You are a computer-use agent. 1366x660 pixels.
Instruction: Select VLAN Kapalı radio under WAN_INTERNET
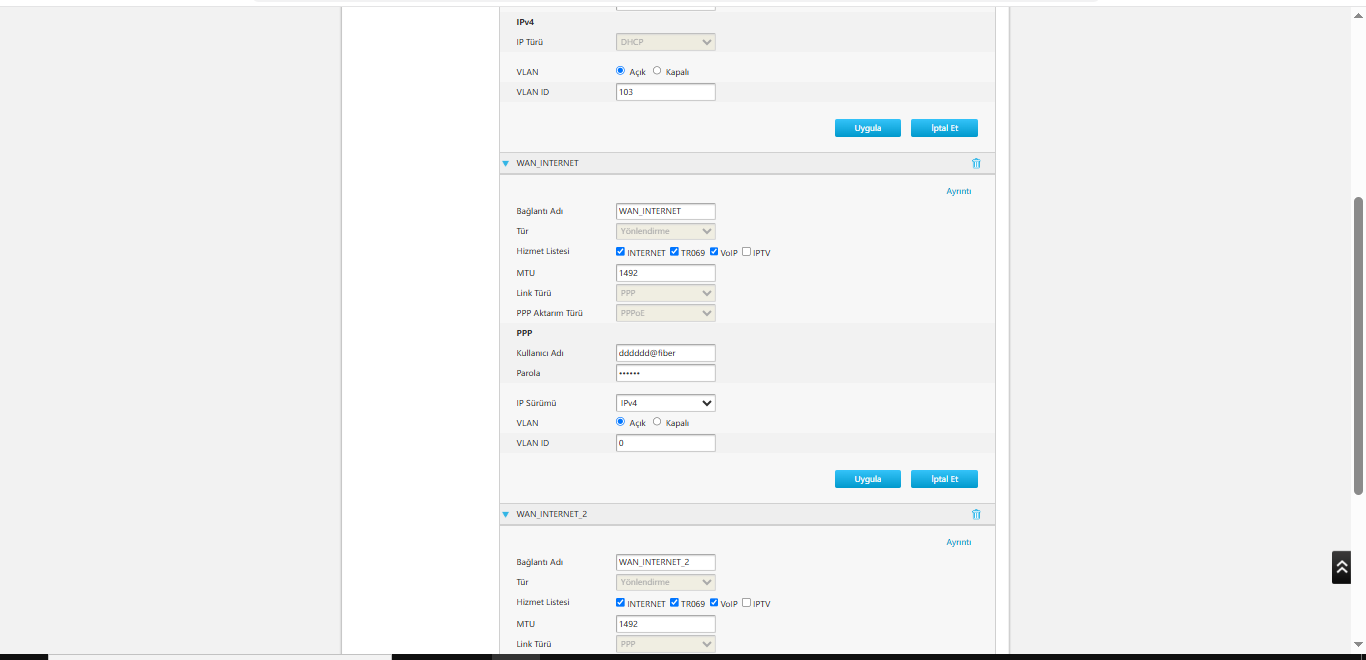click(x=657, y=422)
